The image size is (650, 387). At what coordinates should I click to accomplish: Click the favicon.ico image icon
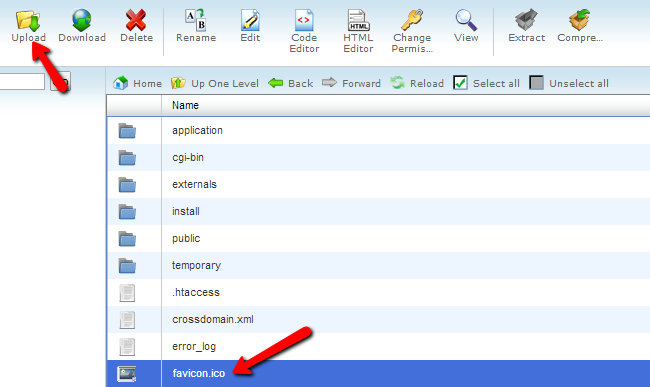coord(126,374)
